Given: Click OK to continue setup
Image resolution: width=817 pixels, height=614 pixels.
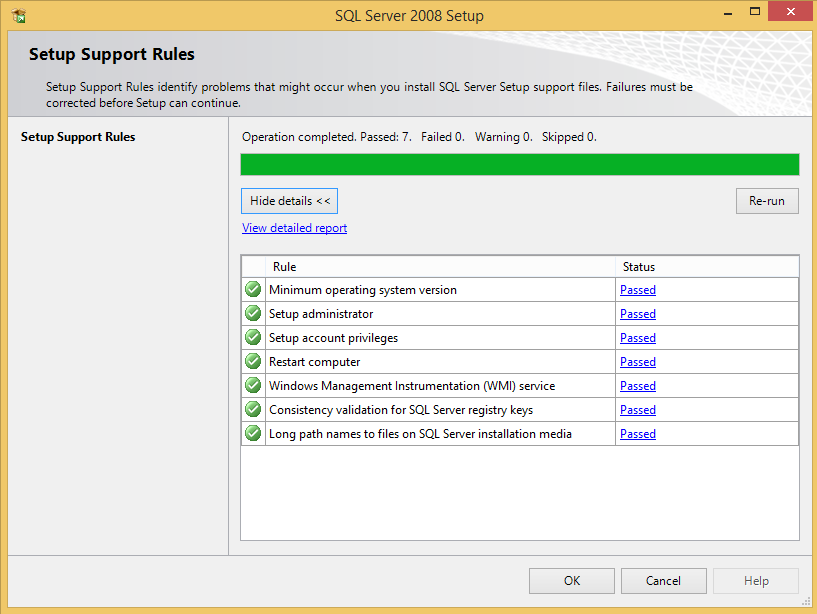Looking at the screenshot, I should pyautogui.click(x=571, y=581).
